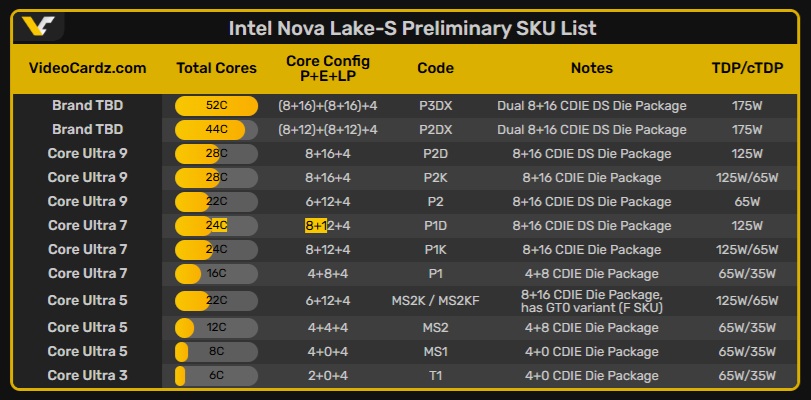The width and height of the screenshot is (811, 400).
Task: Select Brand TBD in the 44C row
Action: 87,130
